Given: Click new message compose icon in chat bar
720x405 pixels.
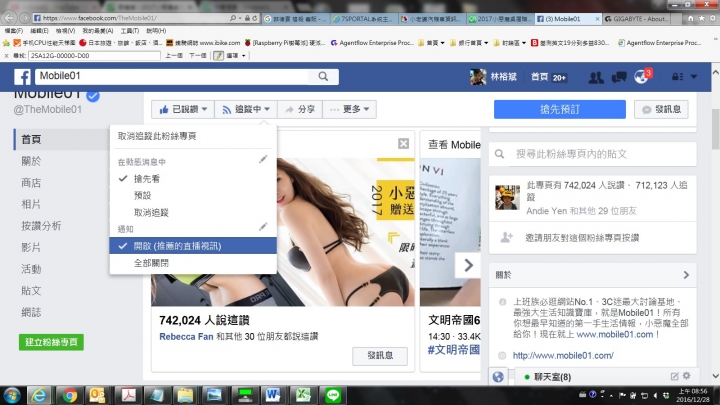Looking at the screenshot, I should [x=675, y=376].
